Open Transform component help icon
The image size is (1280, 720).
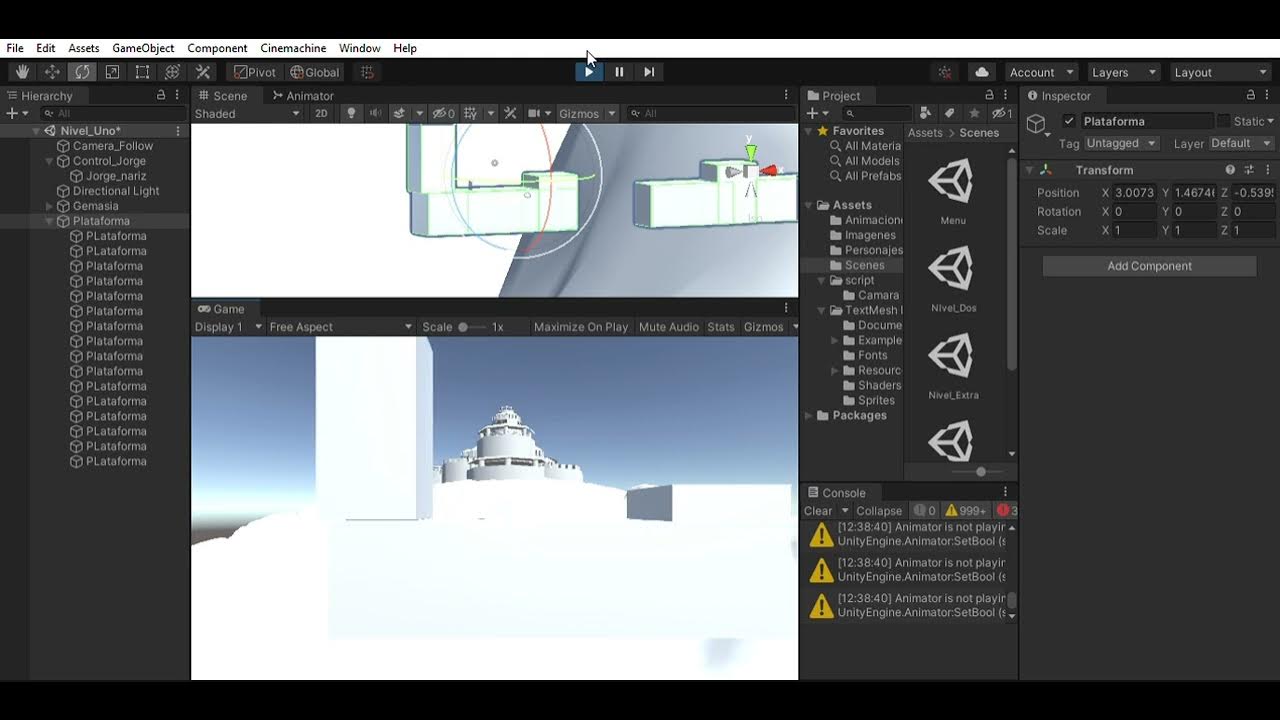click(x=1230, y=170)
